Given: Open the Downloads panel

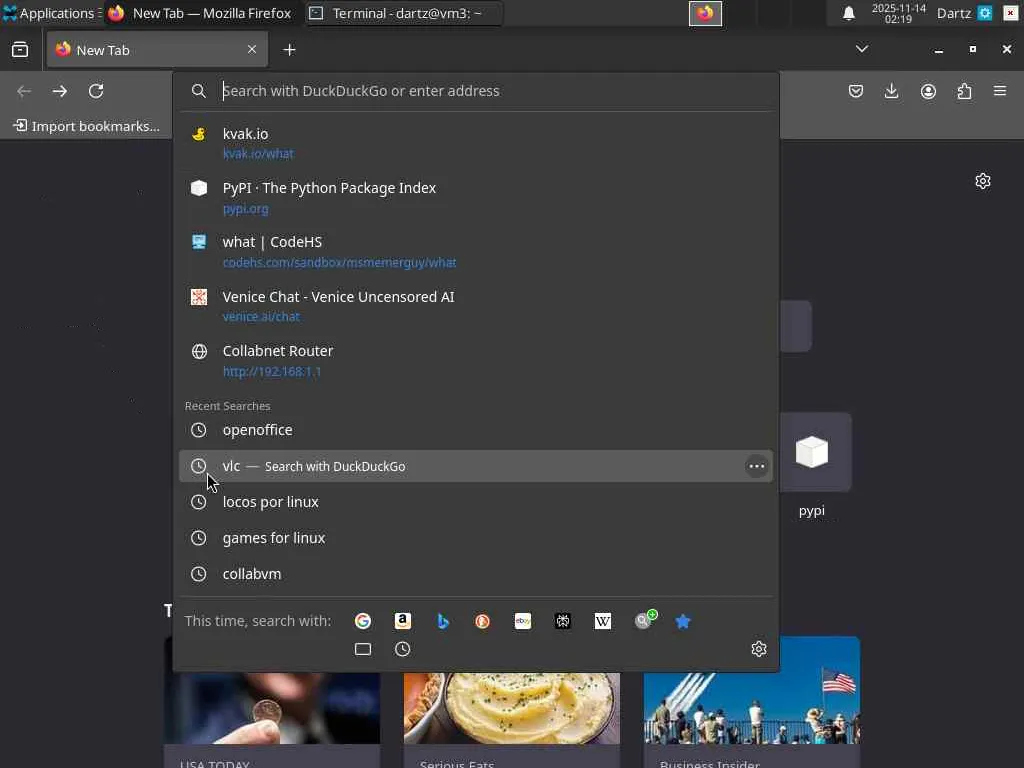Looking at the screenshot, I should (891, 91).
